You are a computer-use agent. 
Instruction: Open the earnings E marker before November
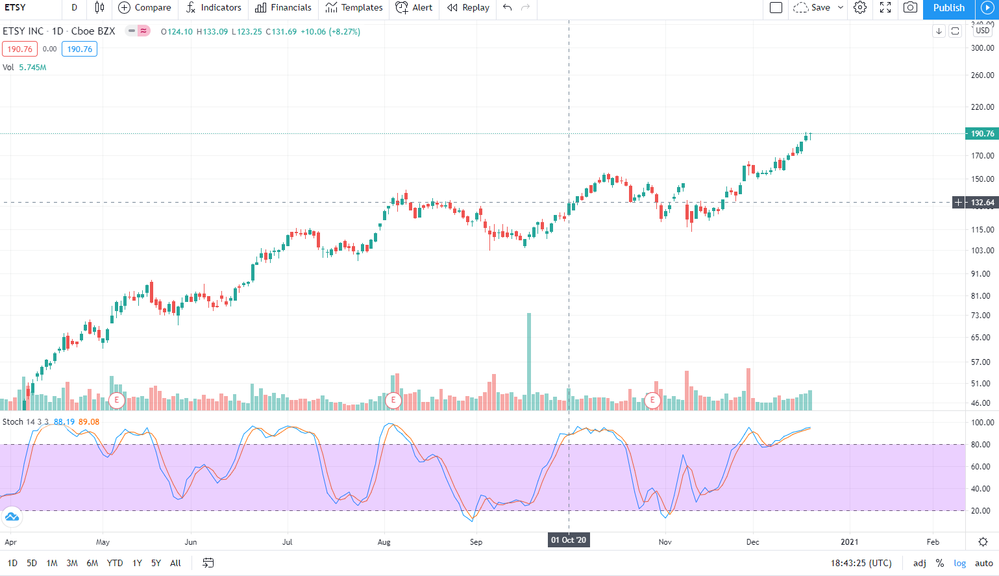point(652,400)
